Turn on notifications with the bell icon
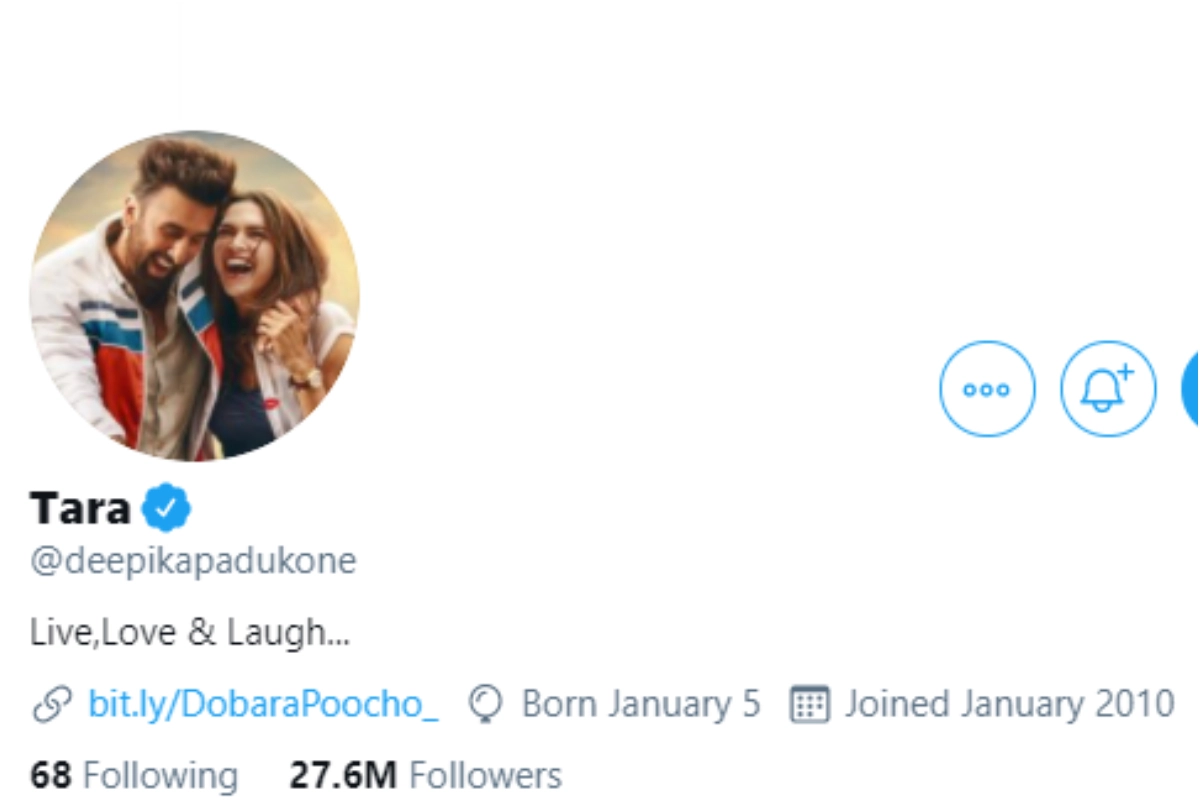This screenshot has width=1200, height=800. (1107, 388)
